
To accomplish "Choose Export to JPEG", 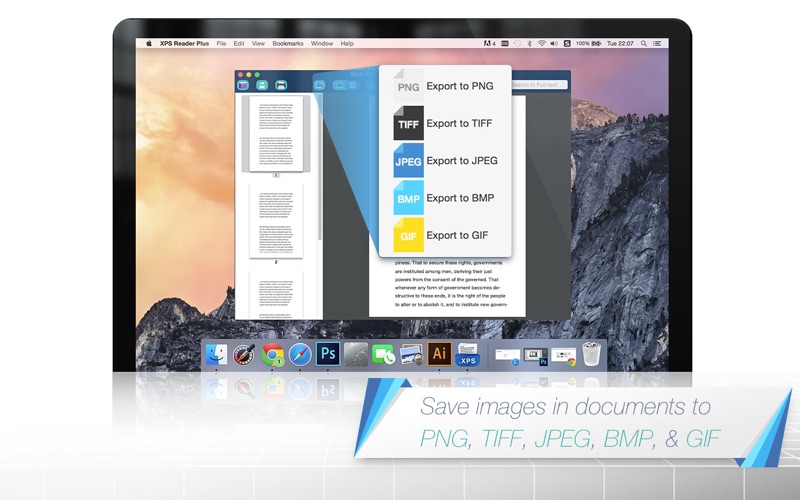I will point(445,161).
